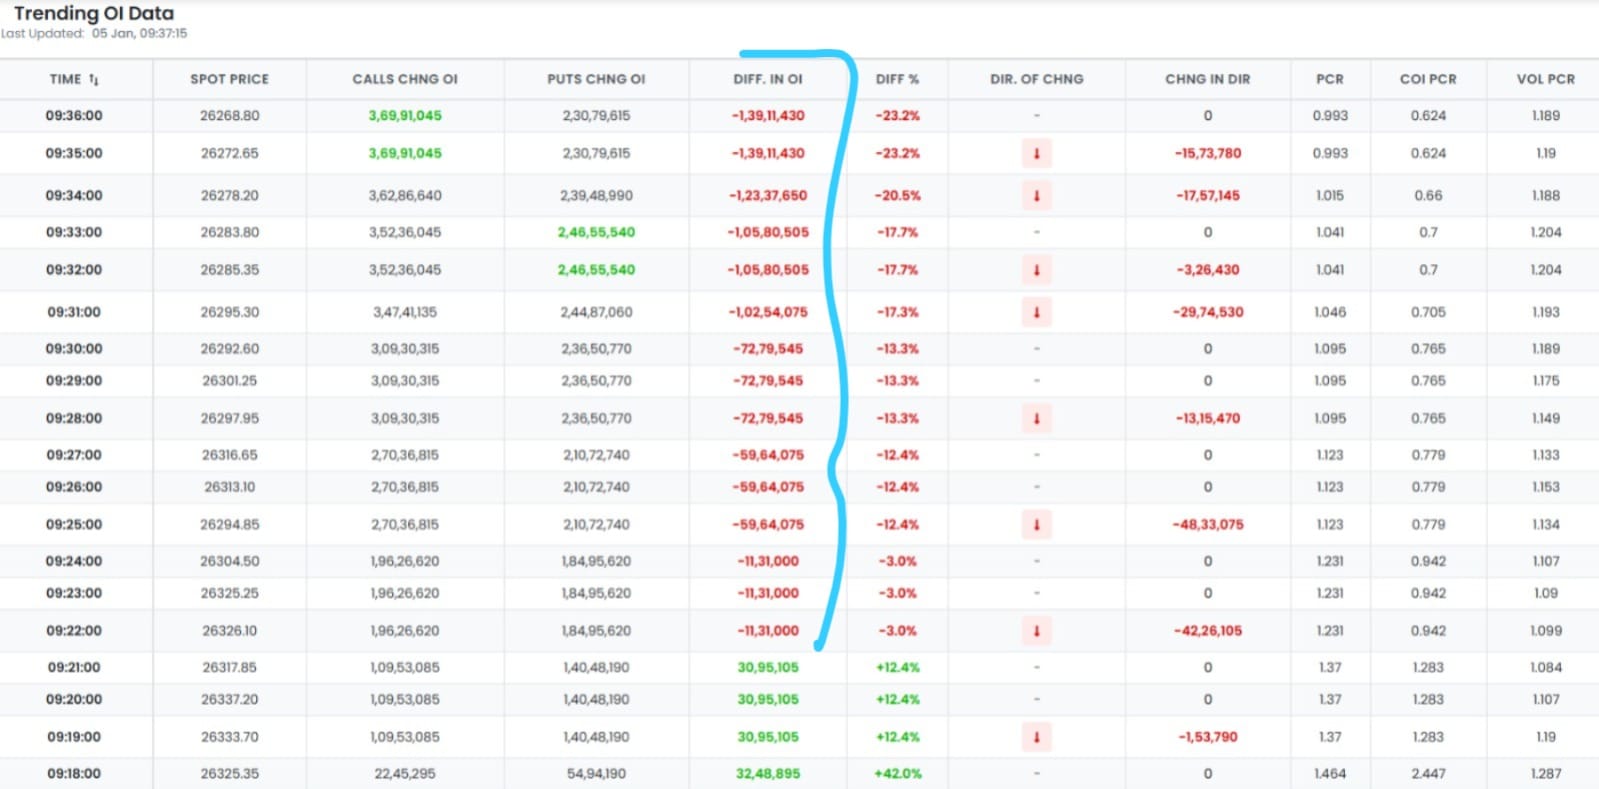The height and width of the screenshot is (789, 1599).
Task: Click red down arrow in 09:25:00 row
Action: (x=1036, y=525)
